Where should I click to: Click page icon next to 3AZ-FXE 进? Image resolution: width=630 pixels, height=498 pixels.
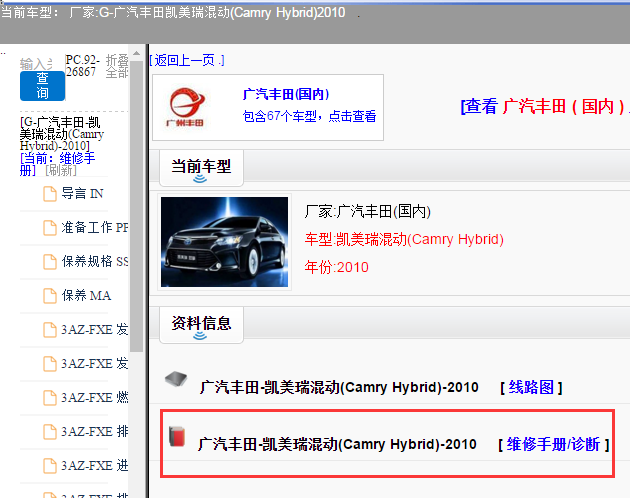coord(50,466)
